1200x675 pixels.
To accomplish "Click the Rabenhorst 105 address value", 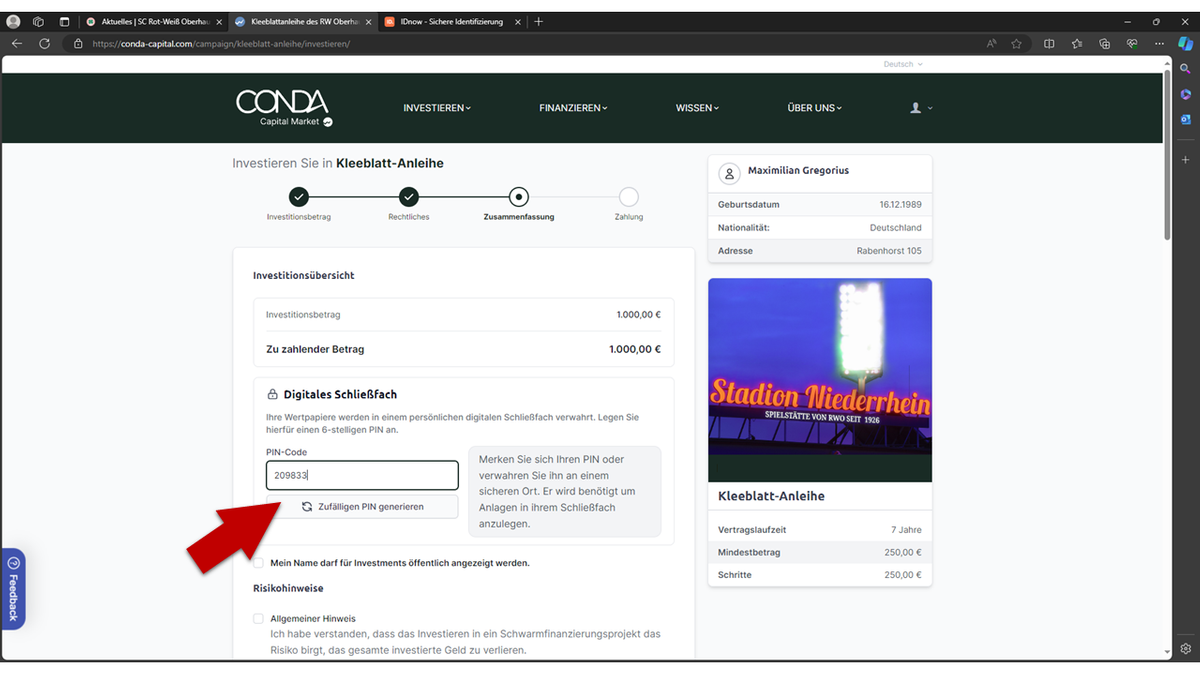I will point(889,251).
